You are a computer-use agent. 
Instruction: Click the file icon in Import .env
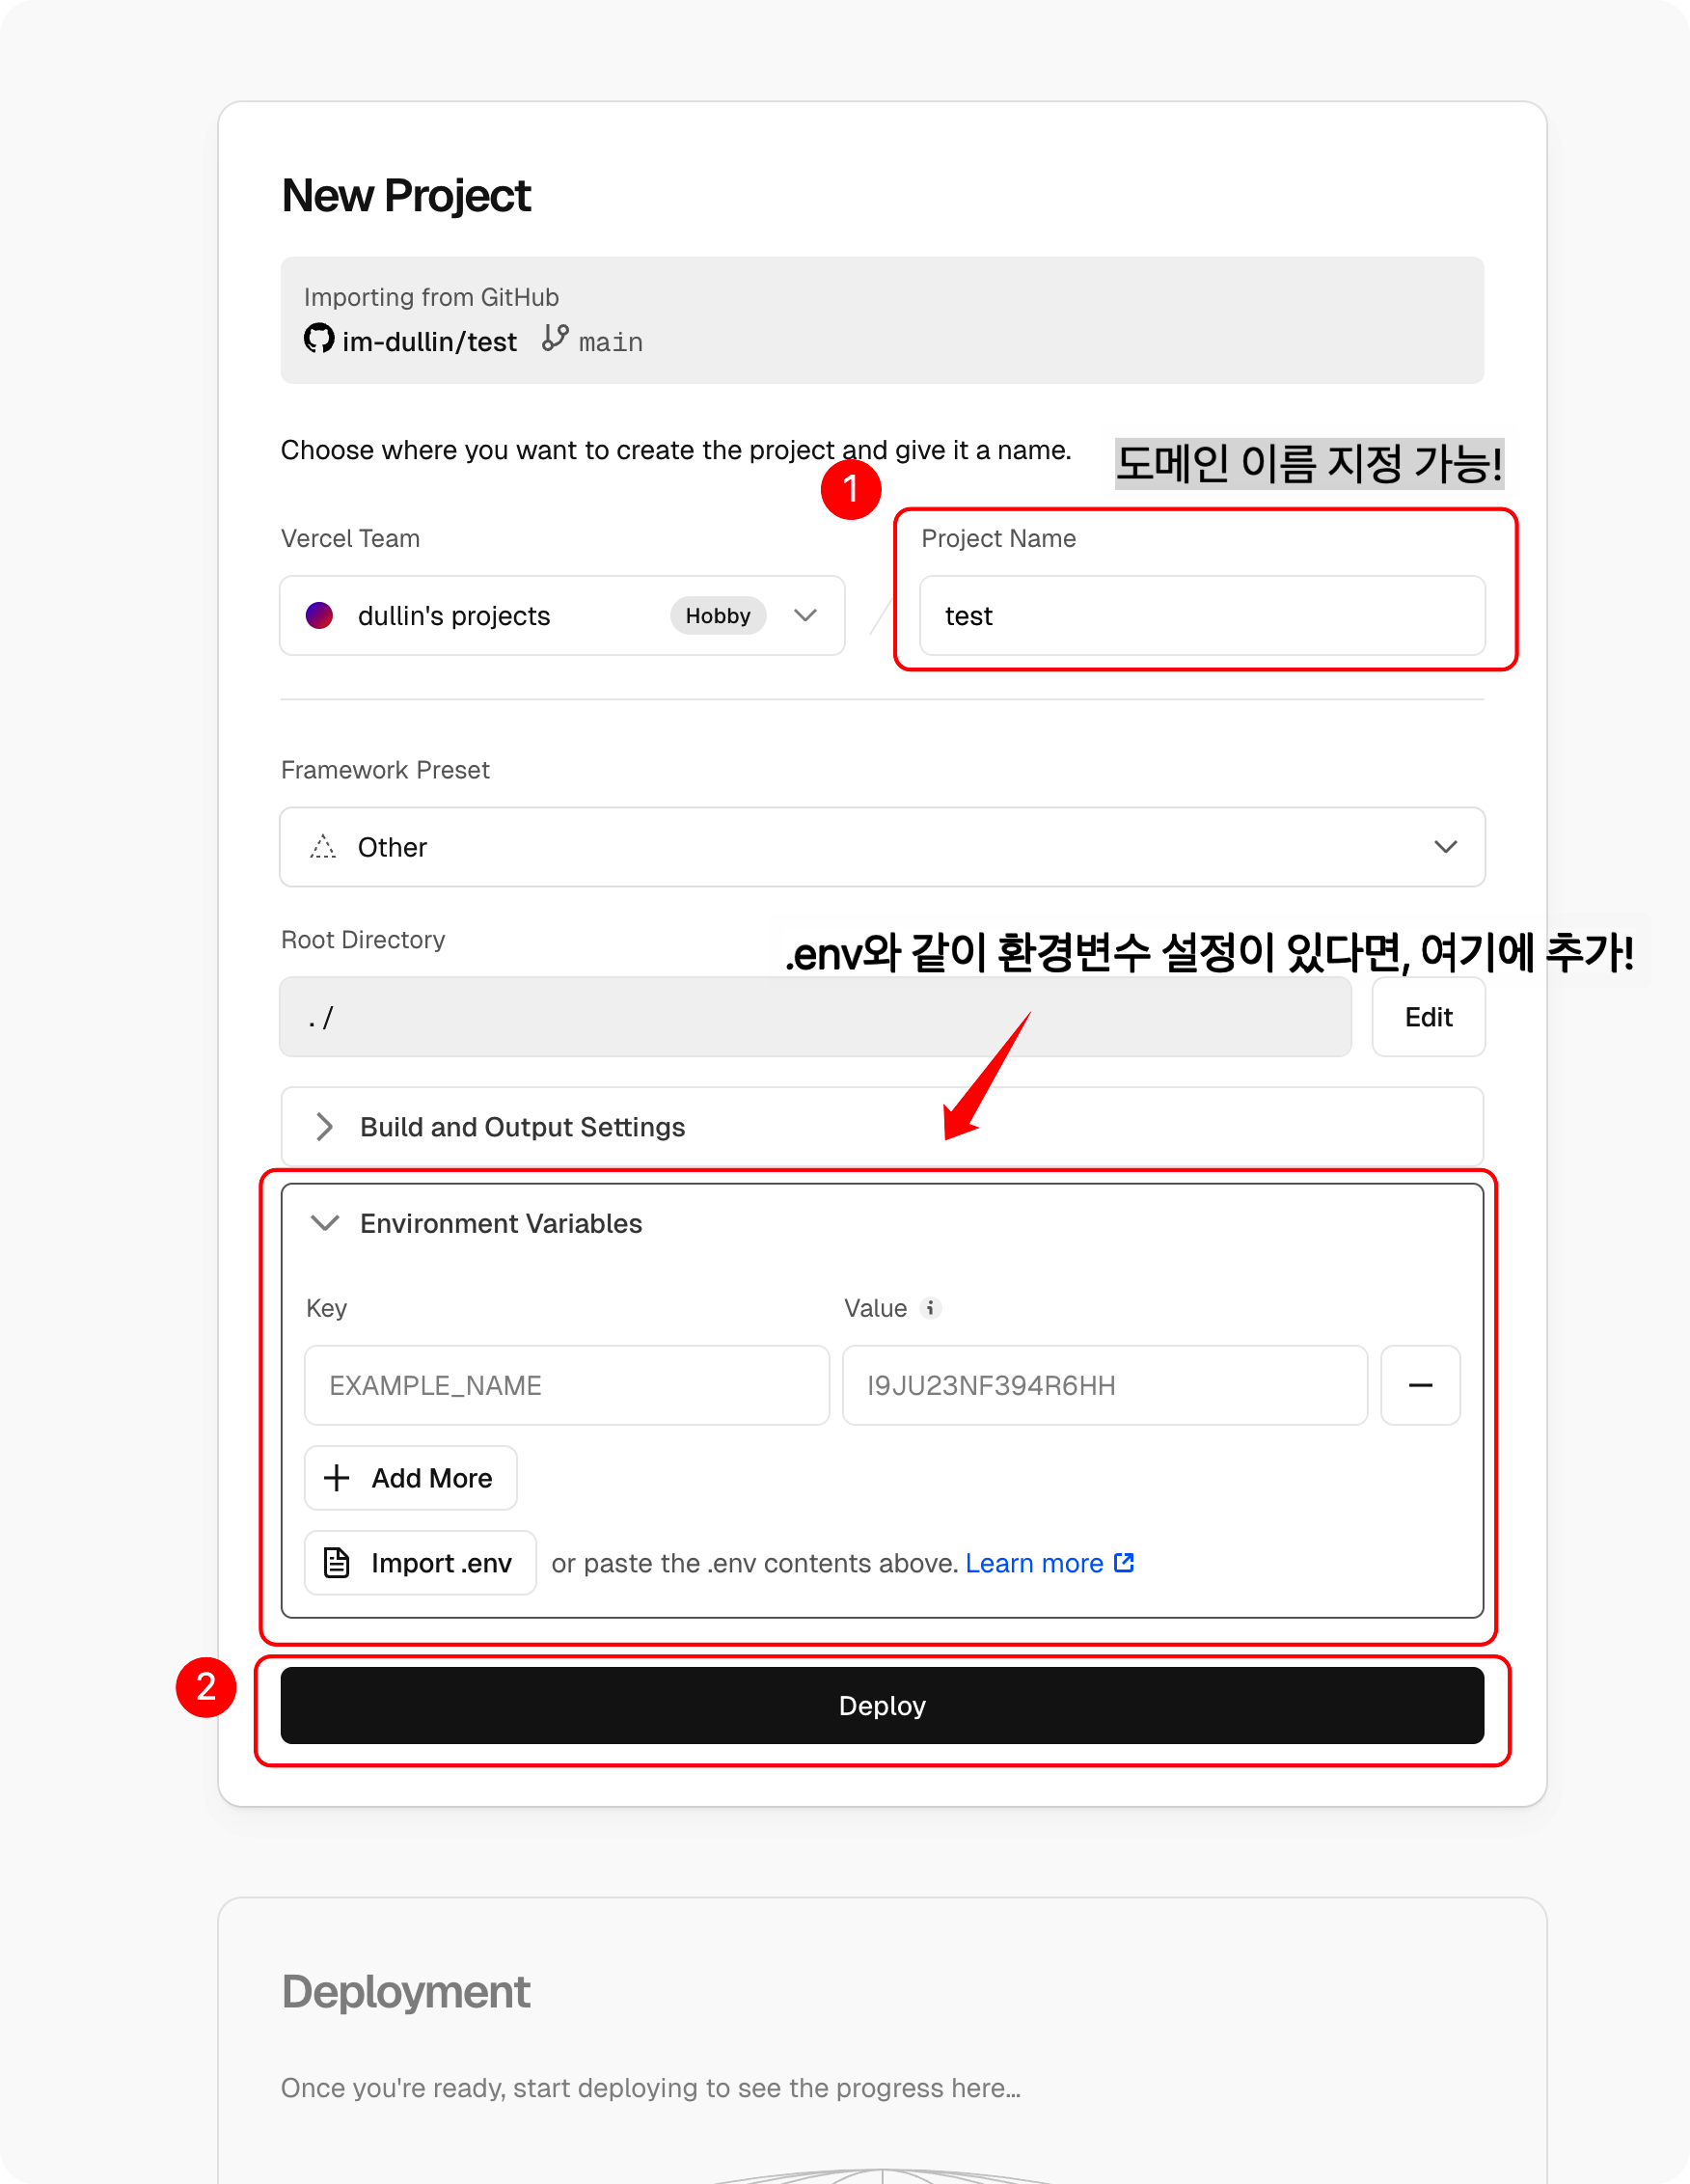pos(337,1562)
